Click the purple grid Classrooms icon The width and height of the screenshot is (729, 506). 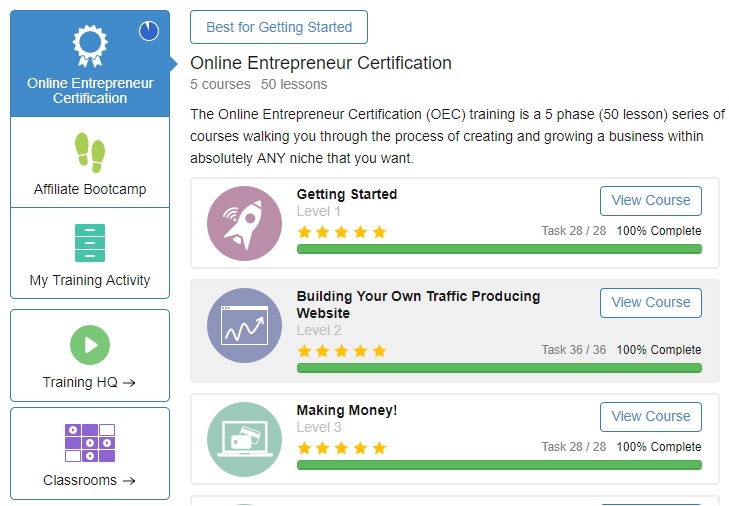point(90,442)
